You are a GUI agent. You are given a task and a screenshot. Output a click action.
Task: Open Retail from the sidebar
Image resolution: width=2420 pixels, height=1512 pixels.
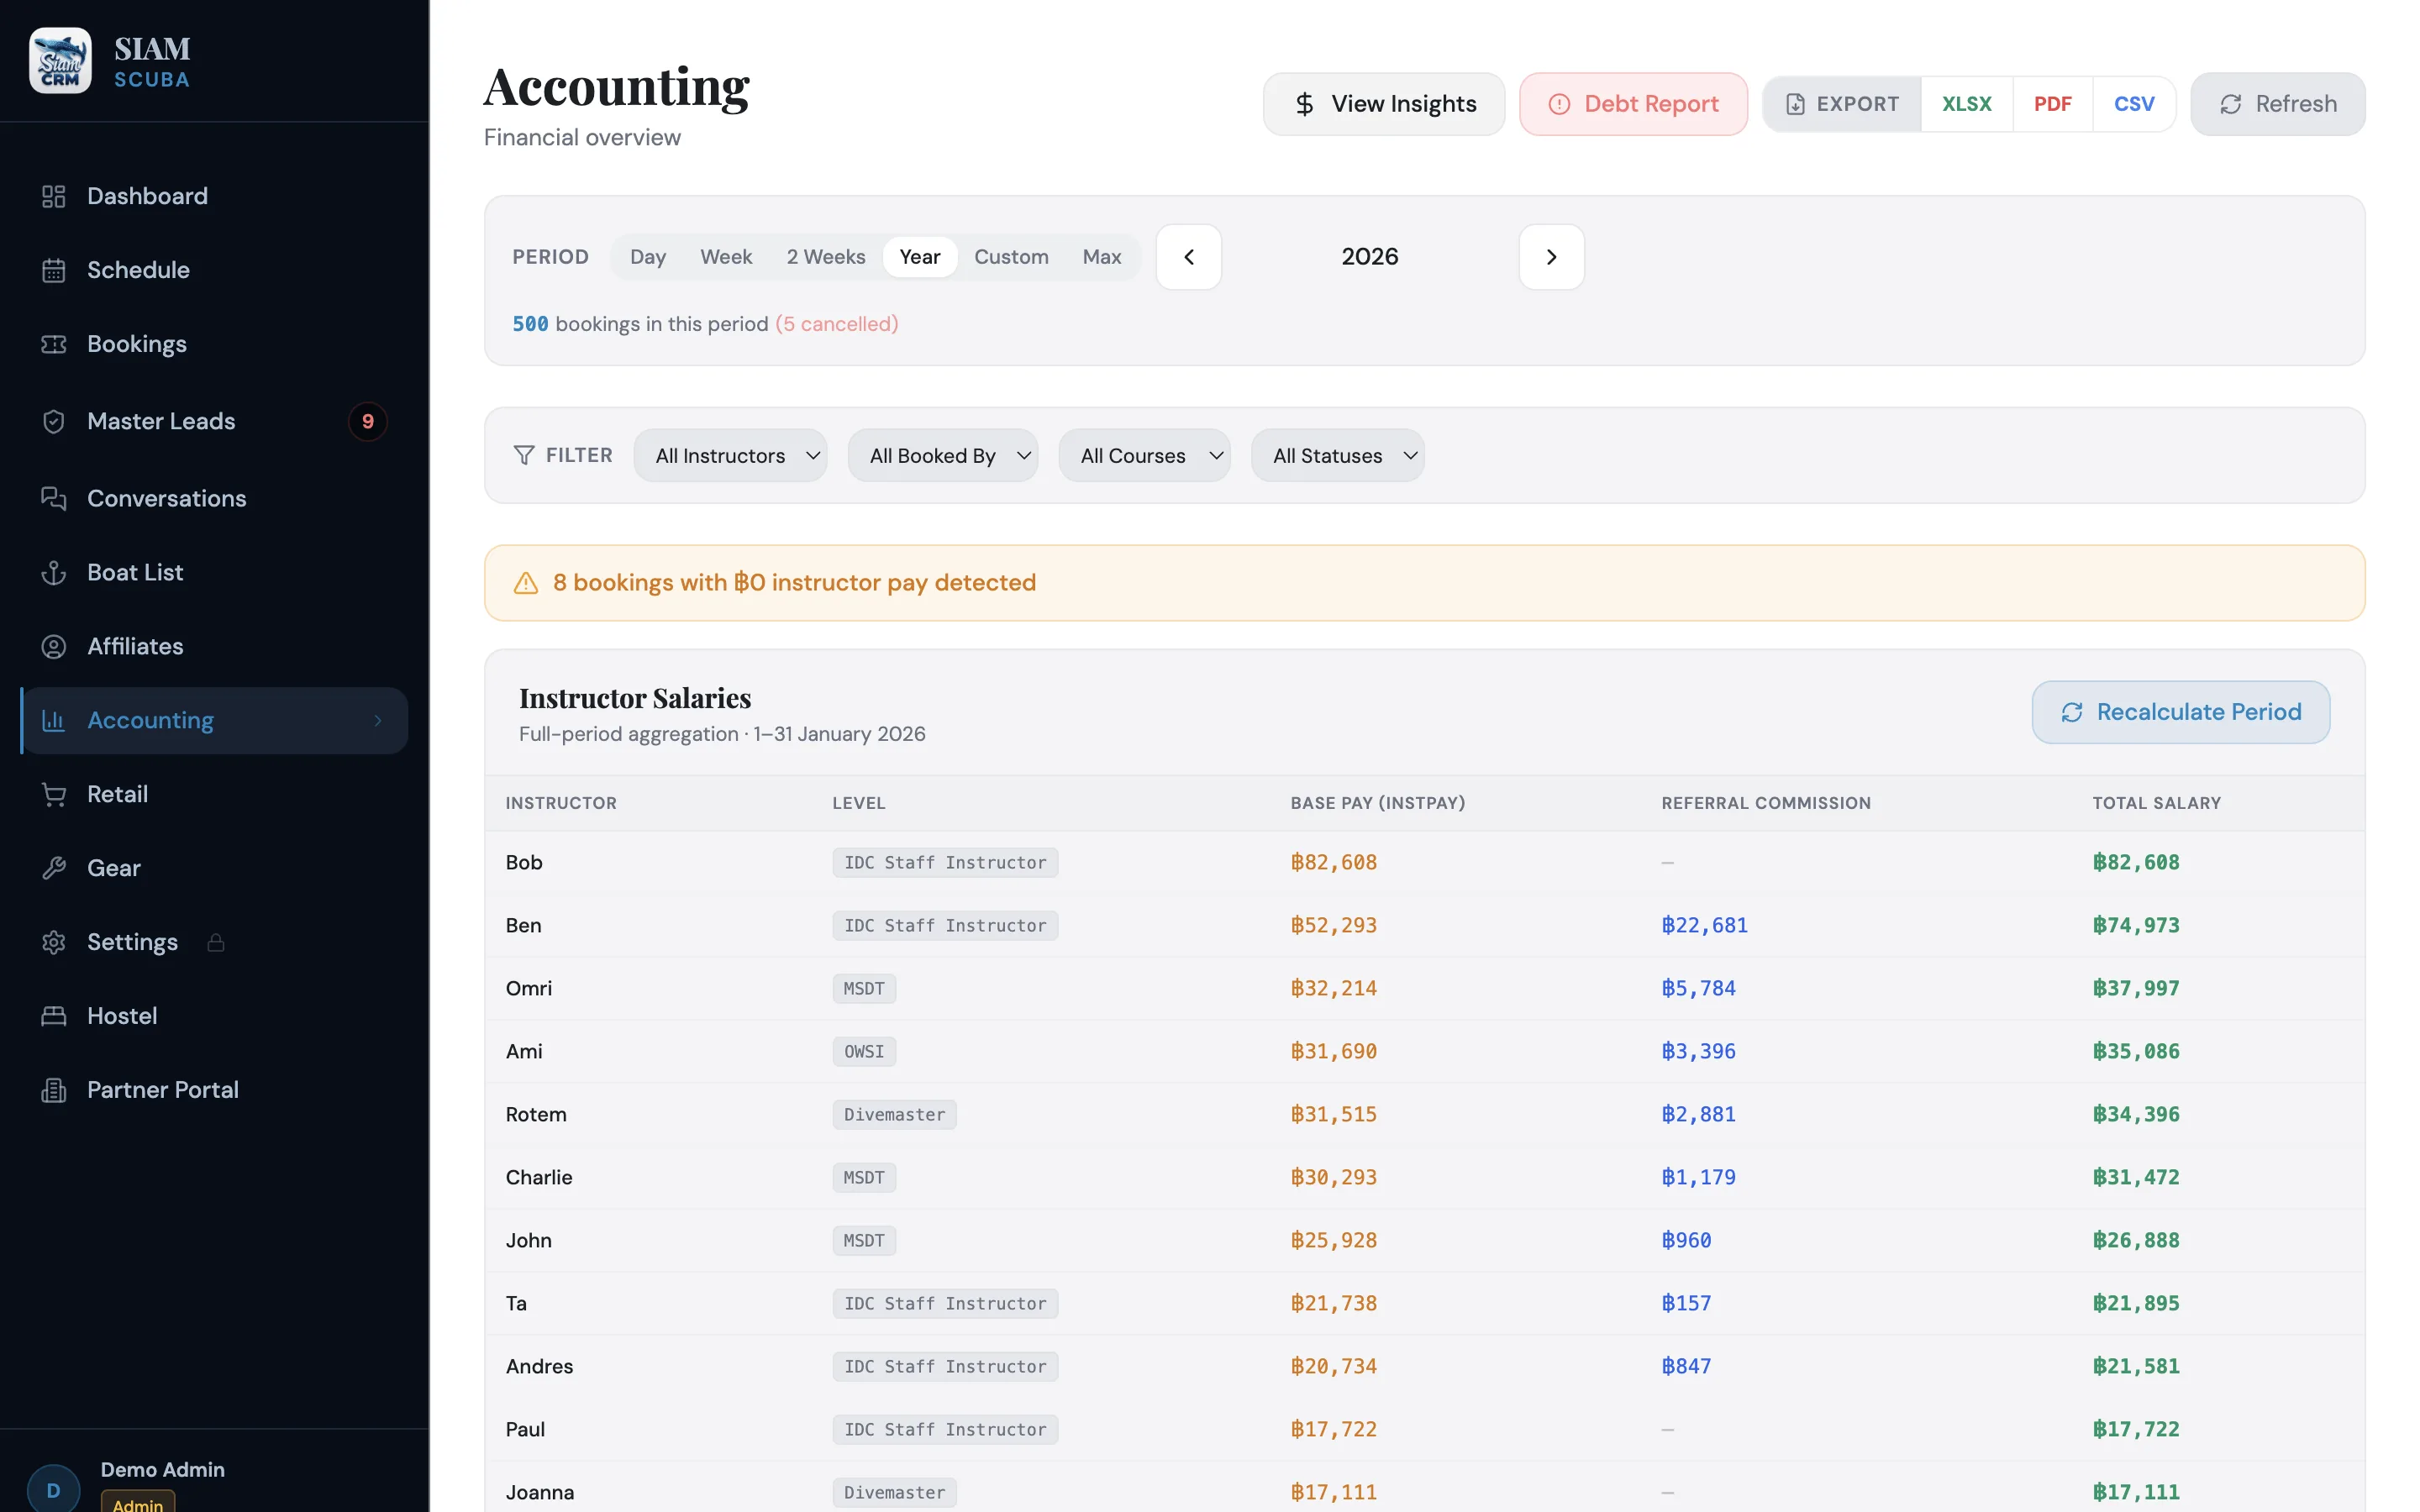[x=214, y=794]
